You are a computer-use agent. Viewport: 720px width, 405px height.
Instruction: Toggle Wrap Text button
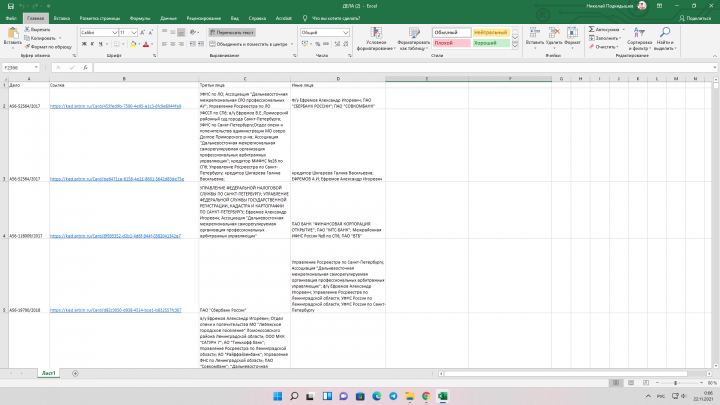[232, 33]
